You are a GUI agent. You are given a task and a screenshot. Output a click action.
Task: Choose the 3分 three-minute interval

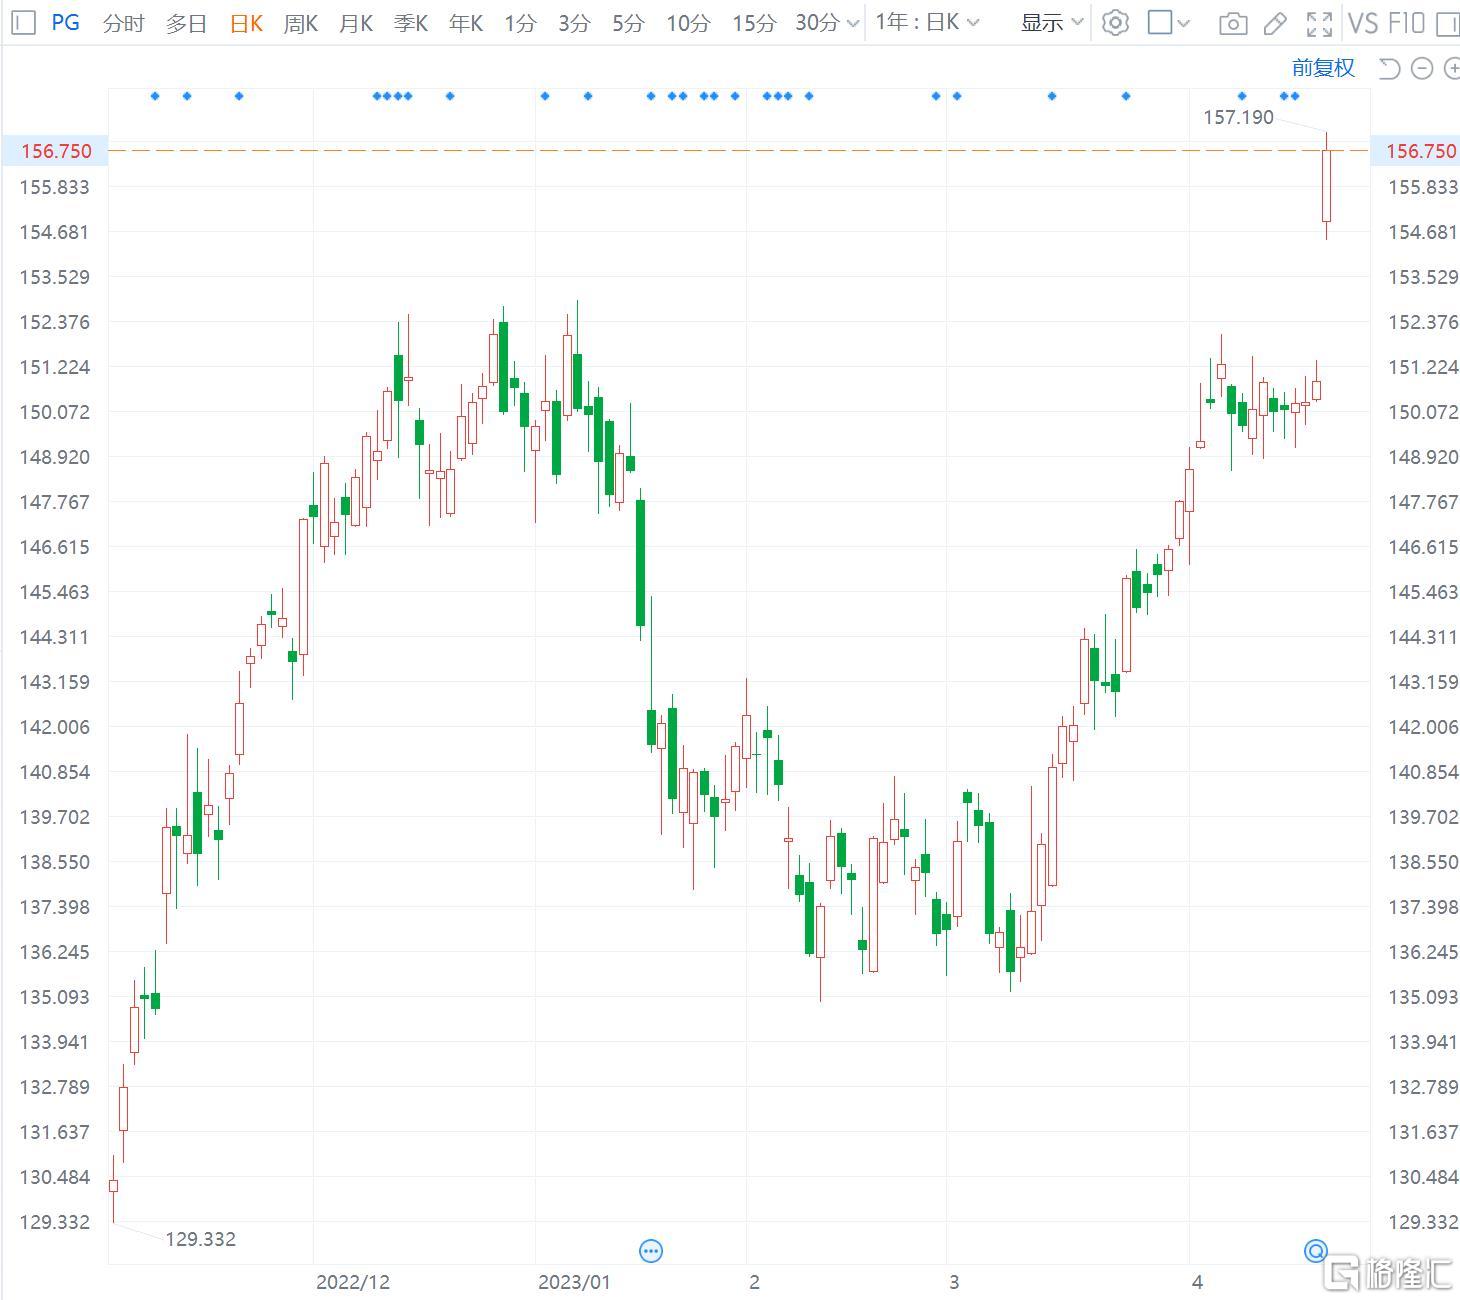click(574, 23)
